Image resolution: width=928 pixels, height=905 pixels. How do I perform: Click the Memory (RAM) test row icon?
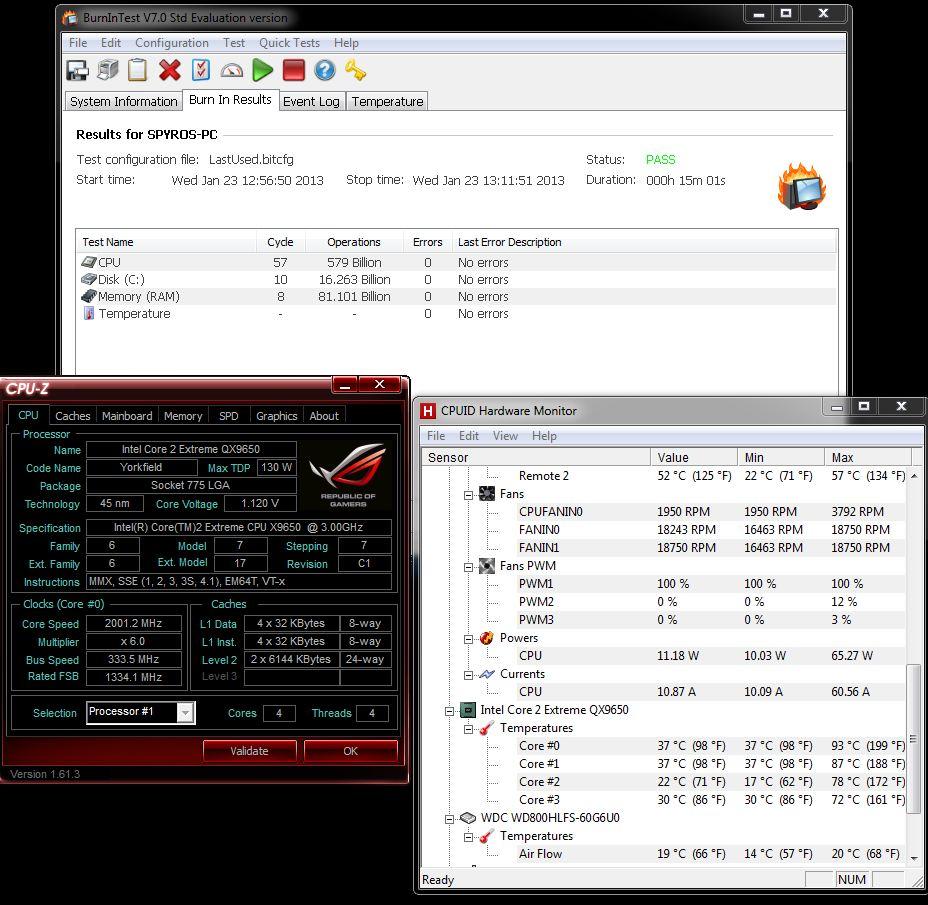point(89,296)
